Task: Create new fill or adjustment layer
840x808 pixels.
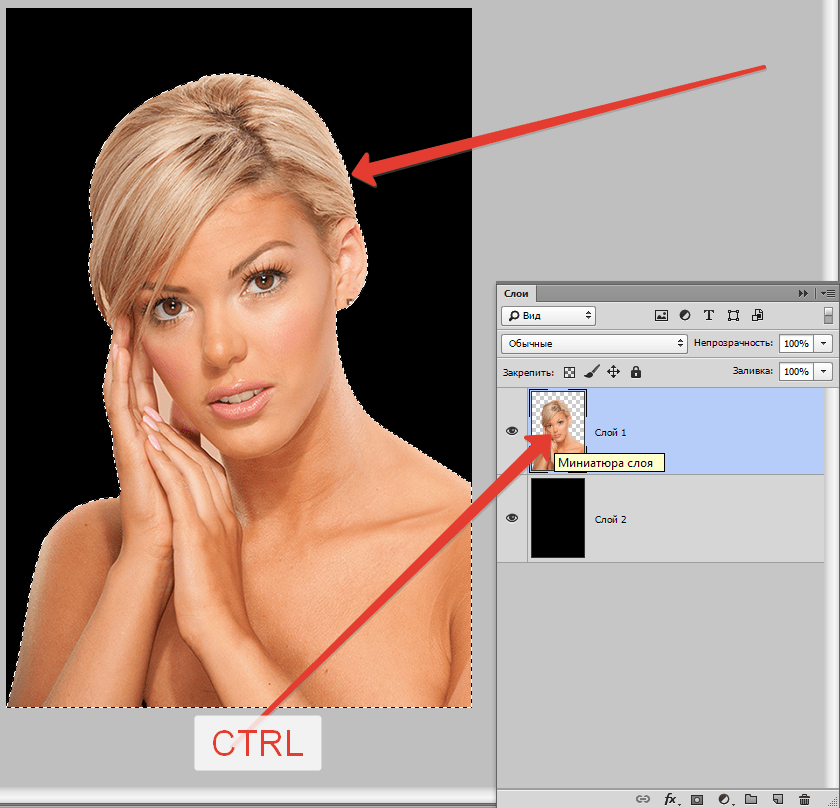Action: tap(724, 799)
